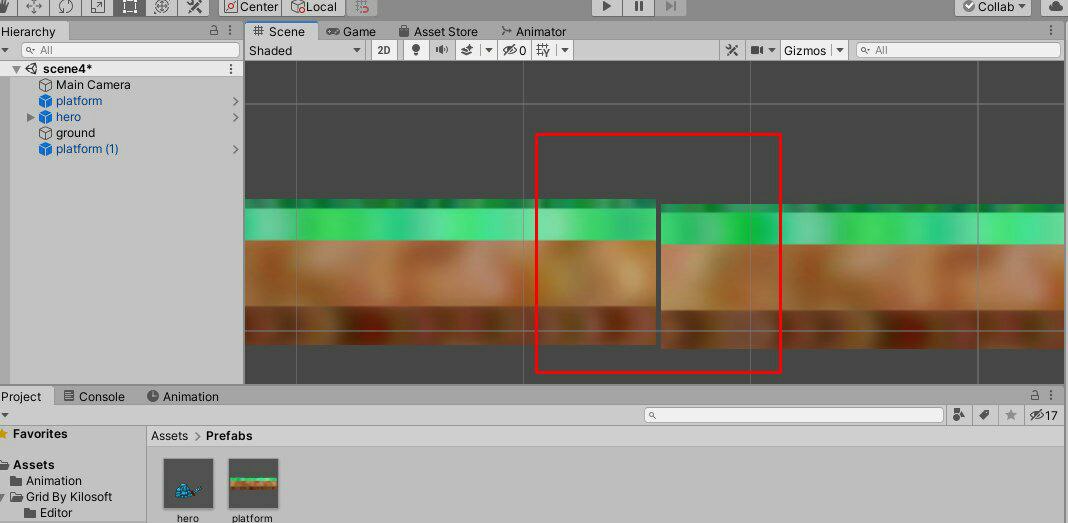Open the custom editor tools
Image resolution: width=1068 pixels, height=523 pixels.
pos(193,7)
